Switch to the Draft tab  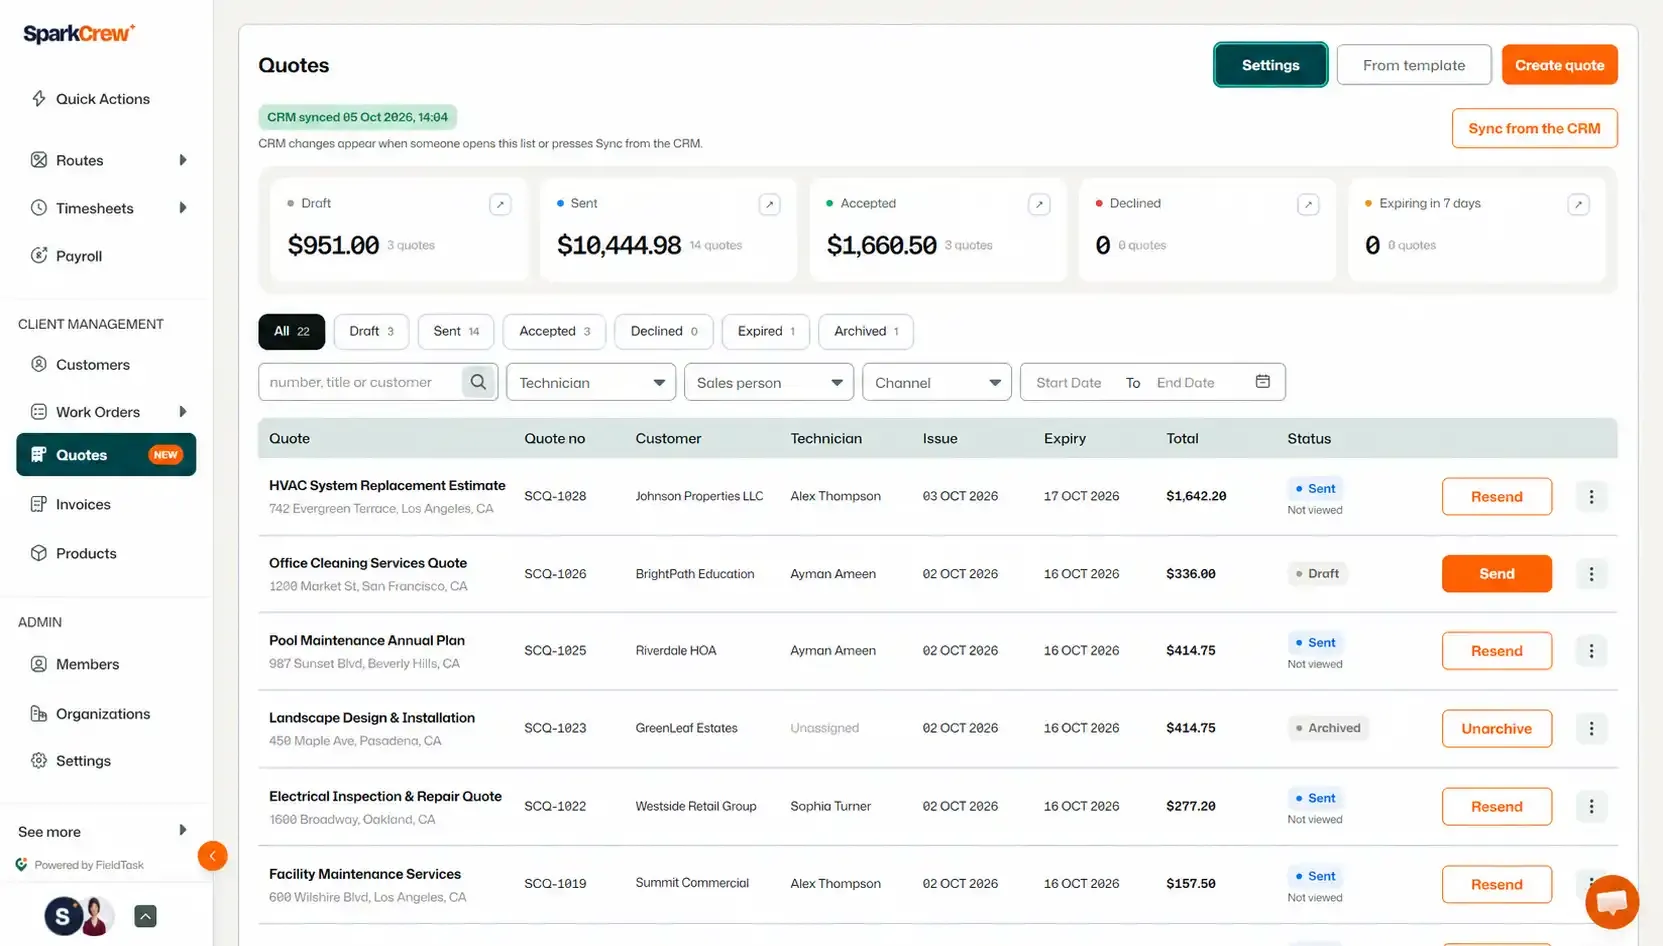click(371, 331)
